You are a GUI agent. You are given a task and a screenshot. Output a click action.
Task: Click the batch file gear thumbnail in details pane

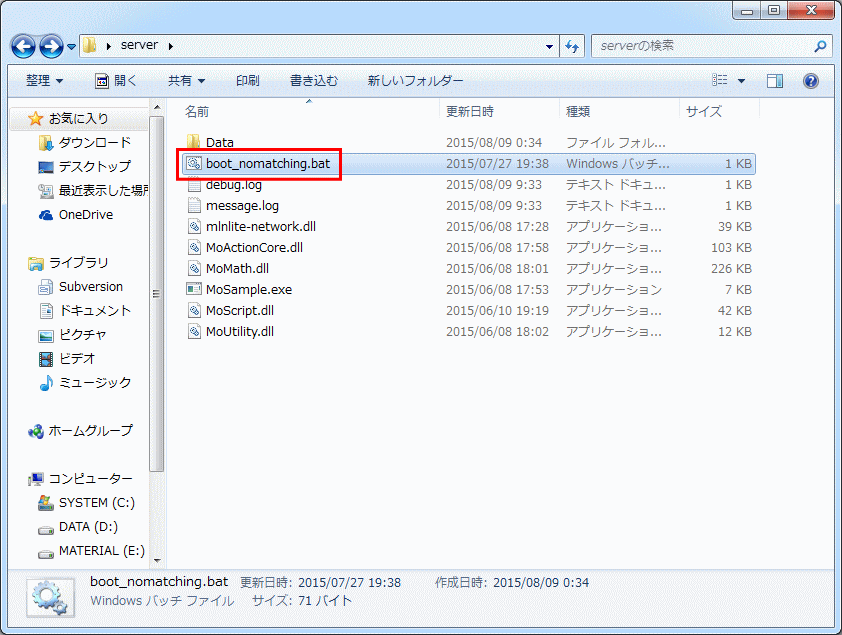[50, 597]
